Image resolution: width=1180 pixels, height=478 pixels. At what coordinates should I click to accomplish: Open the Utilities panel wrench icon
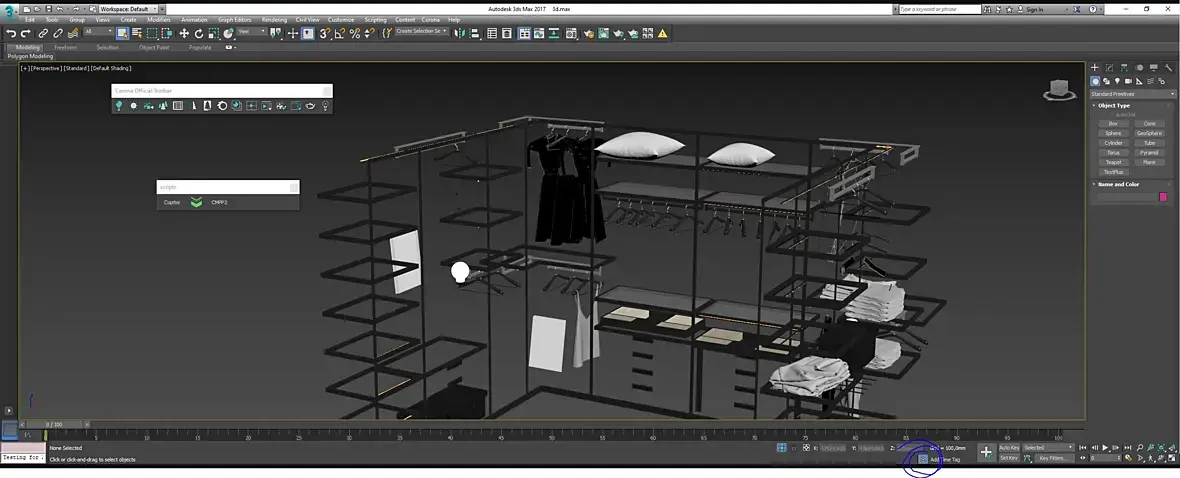tap(1166, 68)
